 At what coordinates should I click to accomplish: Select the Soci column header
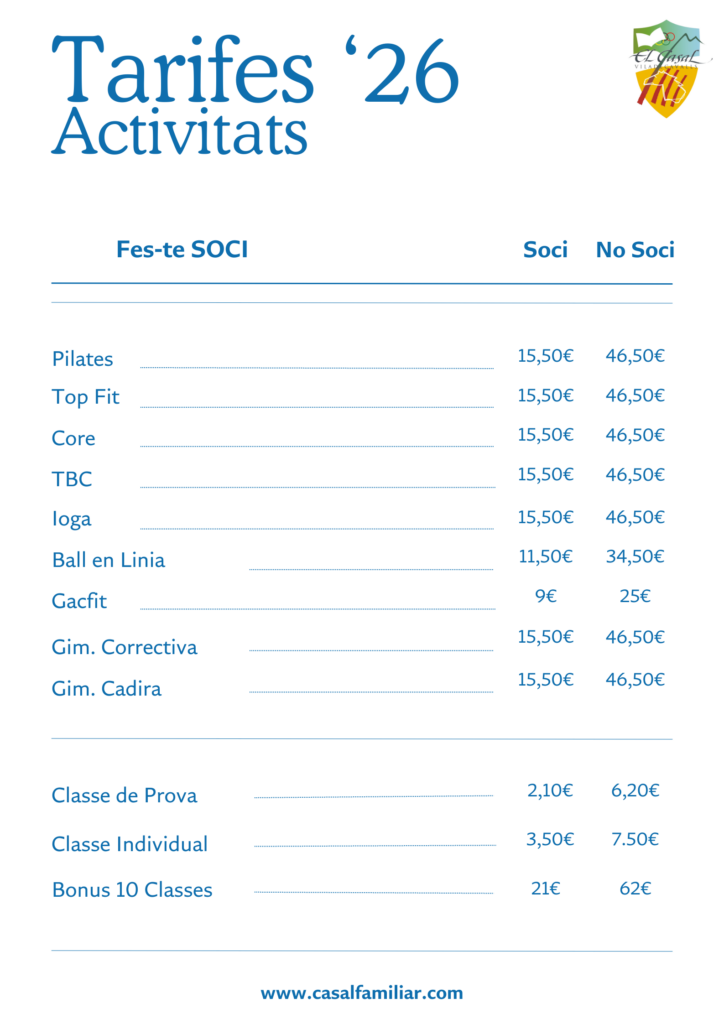[x=545, y=250]
